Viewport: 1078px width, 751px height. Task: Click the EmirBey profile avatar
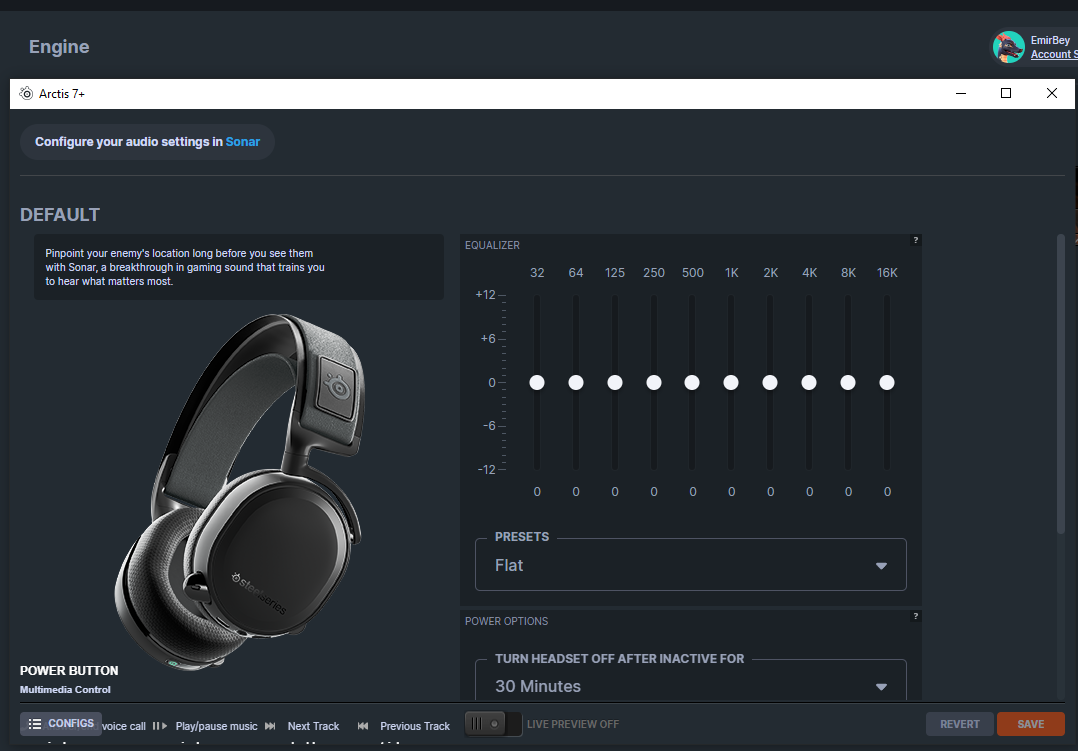tap(1009, 47)
